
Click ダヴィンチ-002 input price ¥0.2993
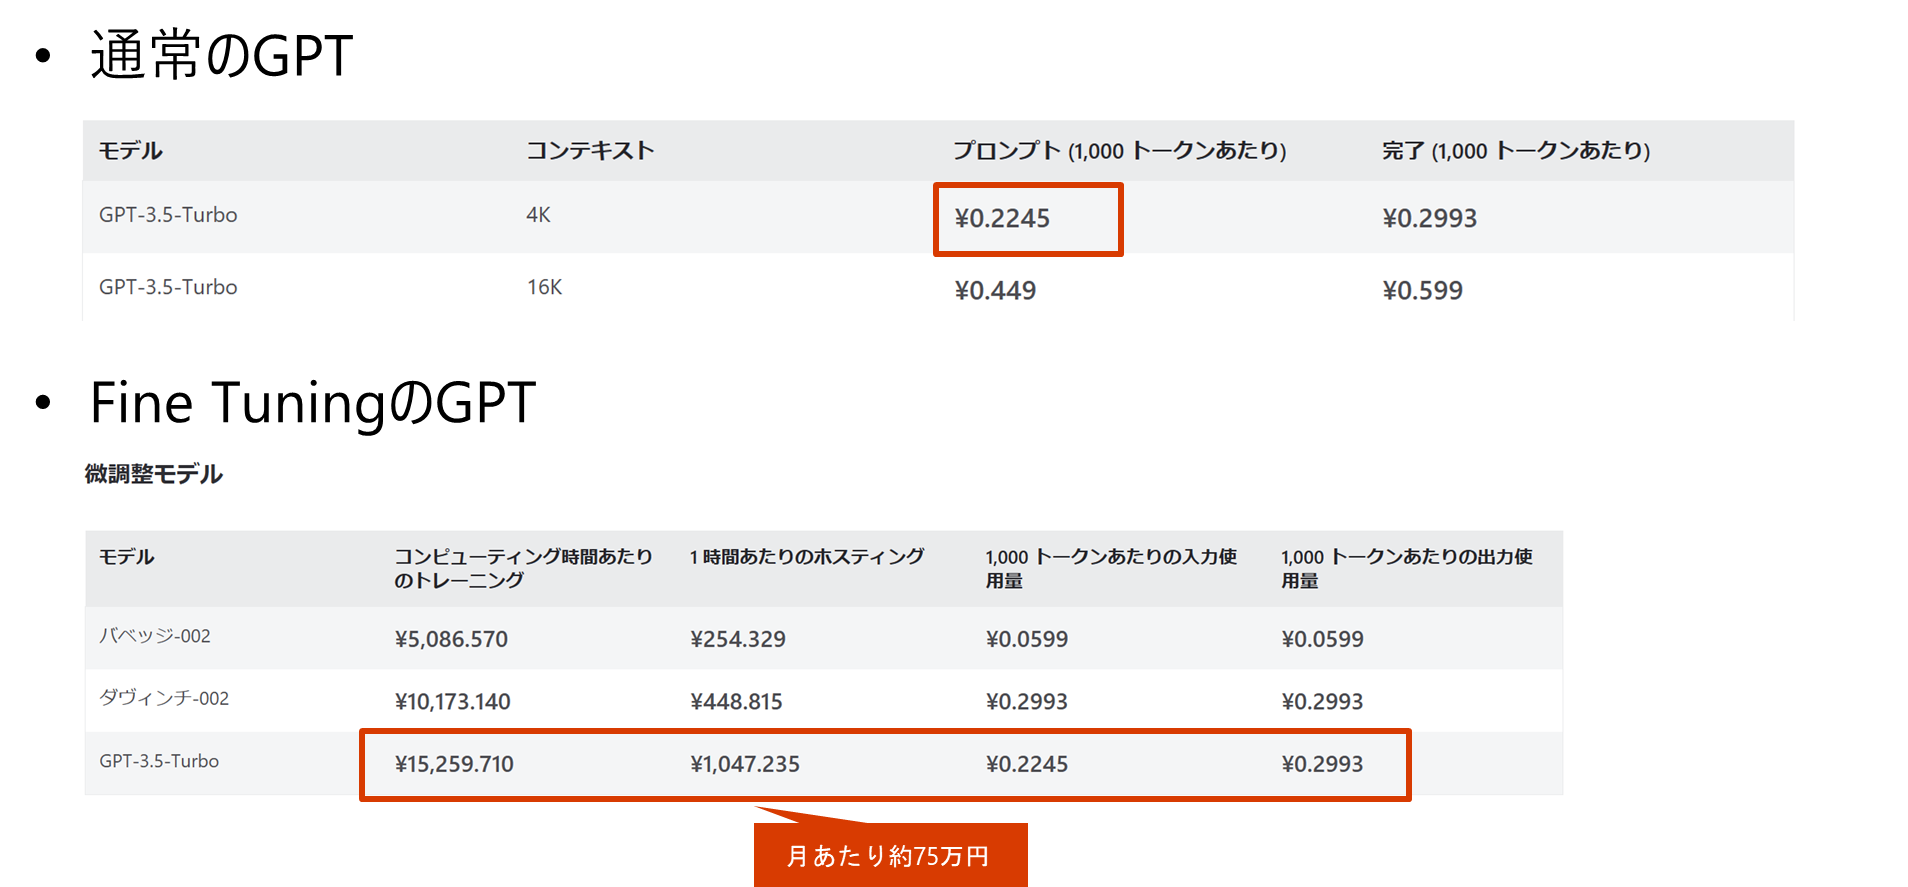pyautogui.click(x=1027, y=702)
